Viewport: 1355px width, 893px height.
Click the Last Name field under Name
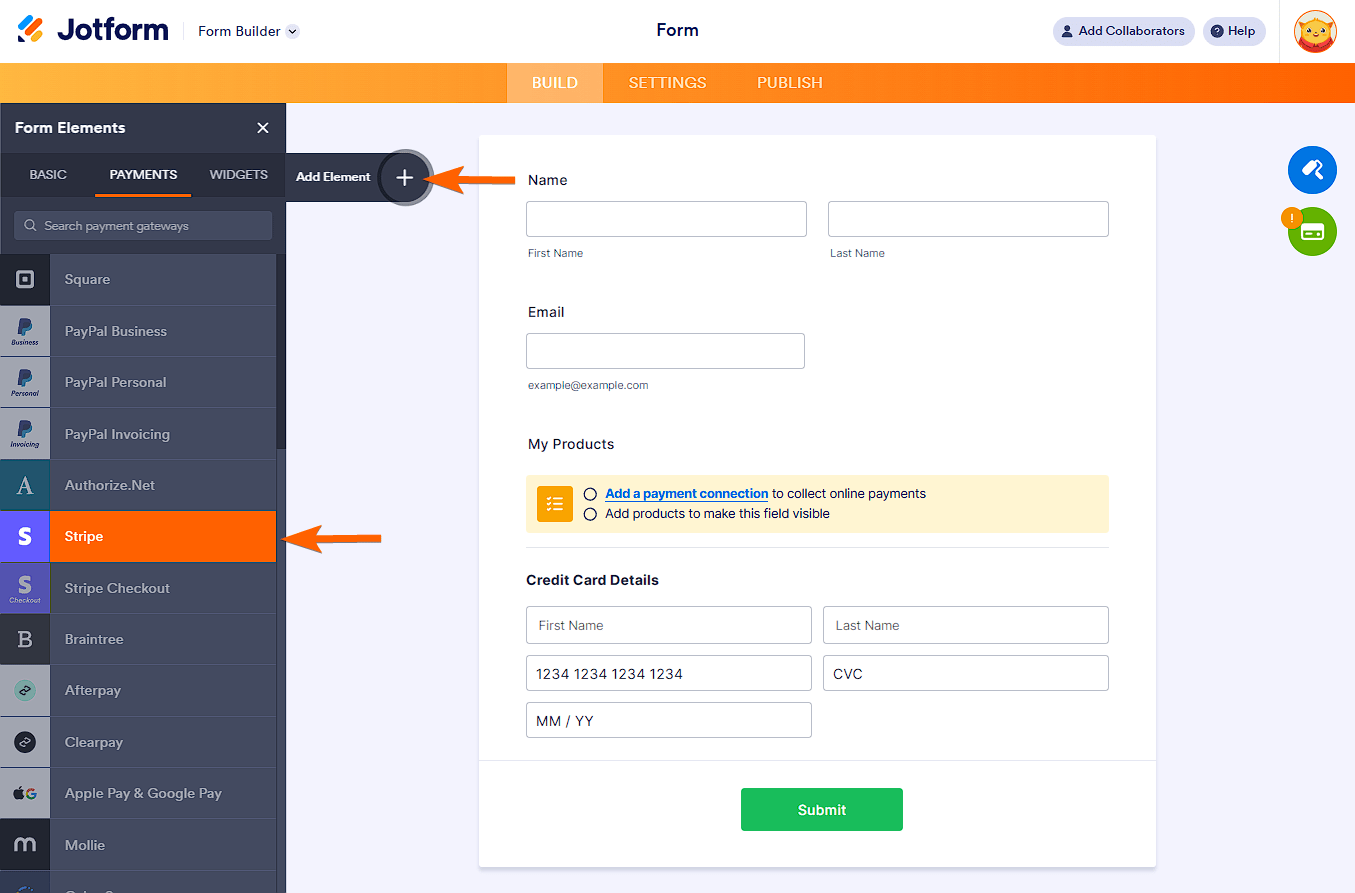[968, 219]
